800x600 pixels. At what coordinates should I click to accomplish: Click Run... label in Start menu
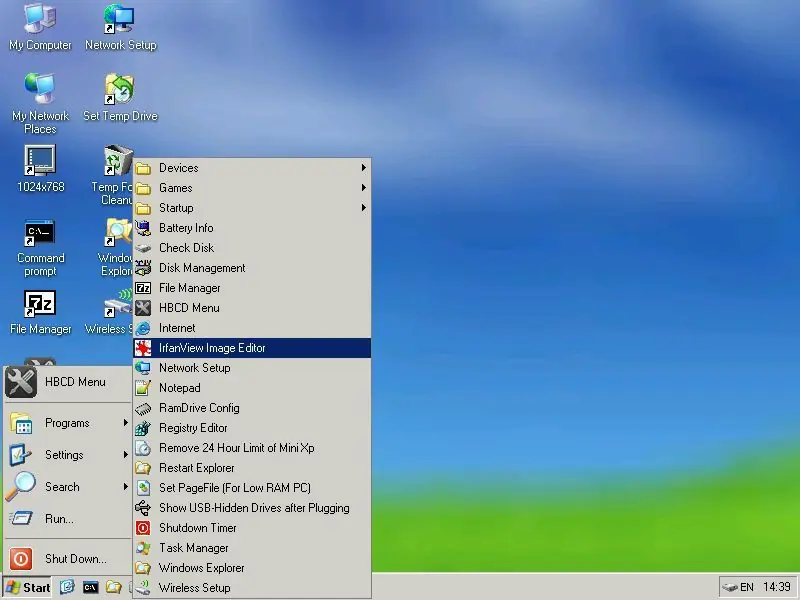(x=59, y=519)
